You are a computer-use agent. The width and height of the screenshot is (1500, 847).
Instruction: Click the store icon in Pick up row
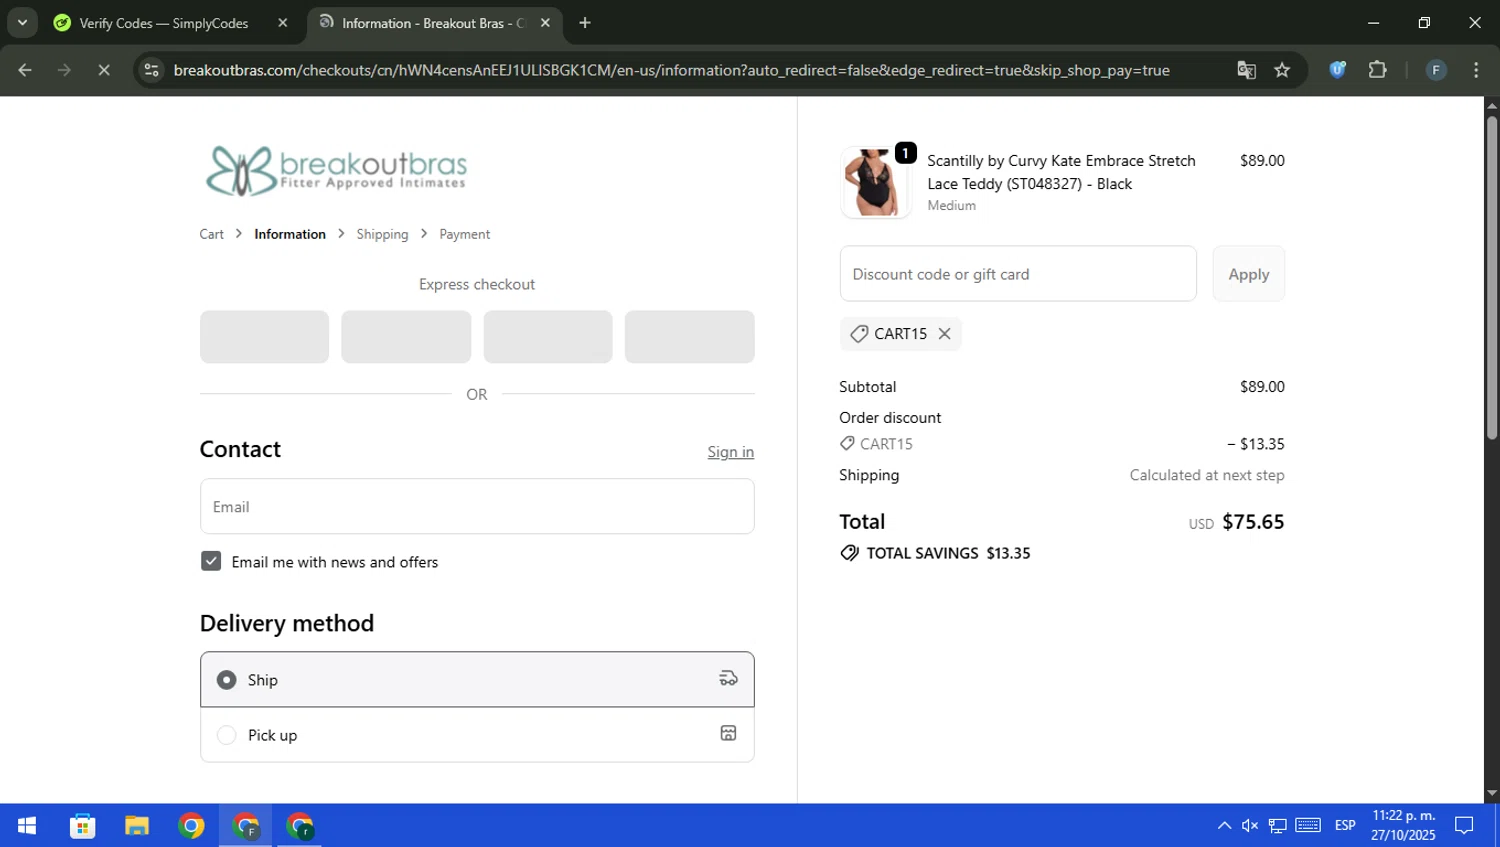pyautogui.click(x=728, y=734)
